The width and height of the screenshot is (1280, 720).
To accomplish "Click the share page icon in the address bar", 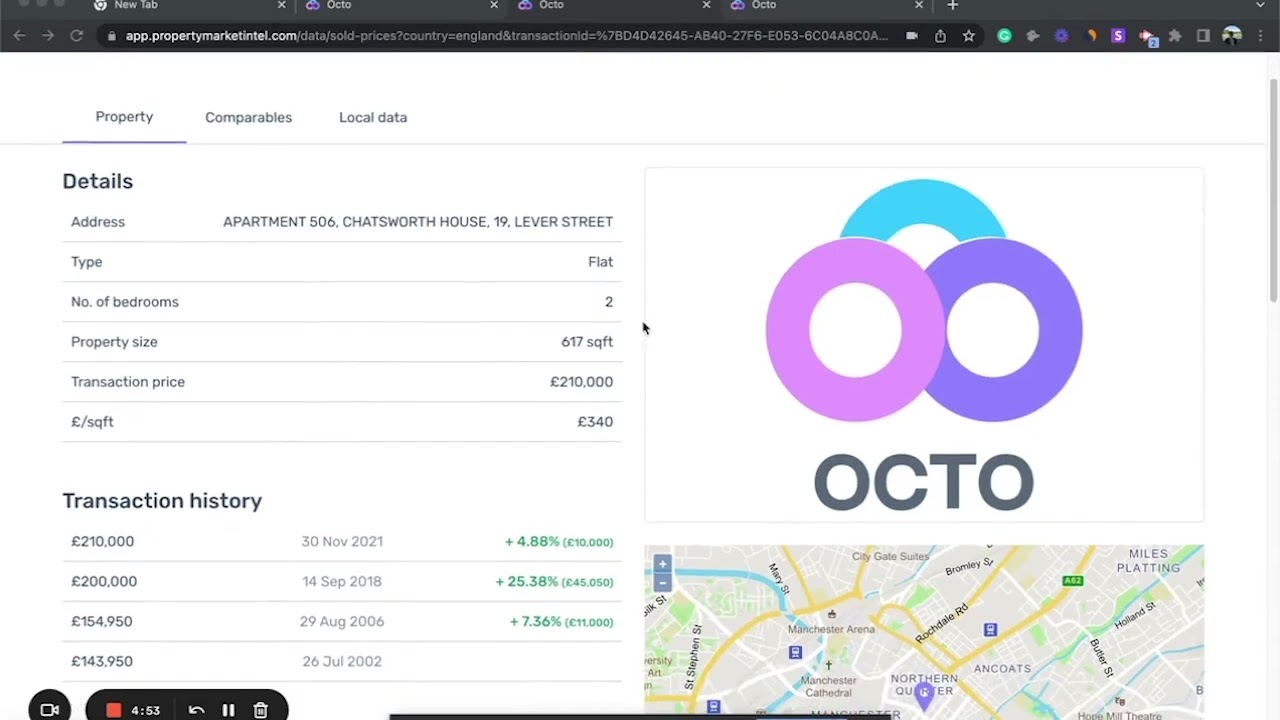I will pos(940,36).
